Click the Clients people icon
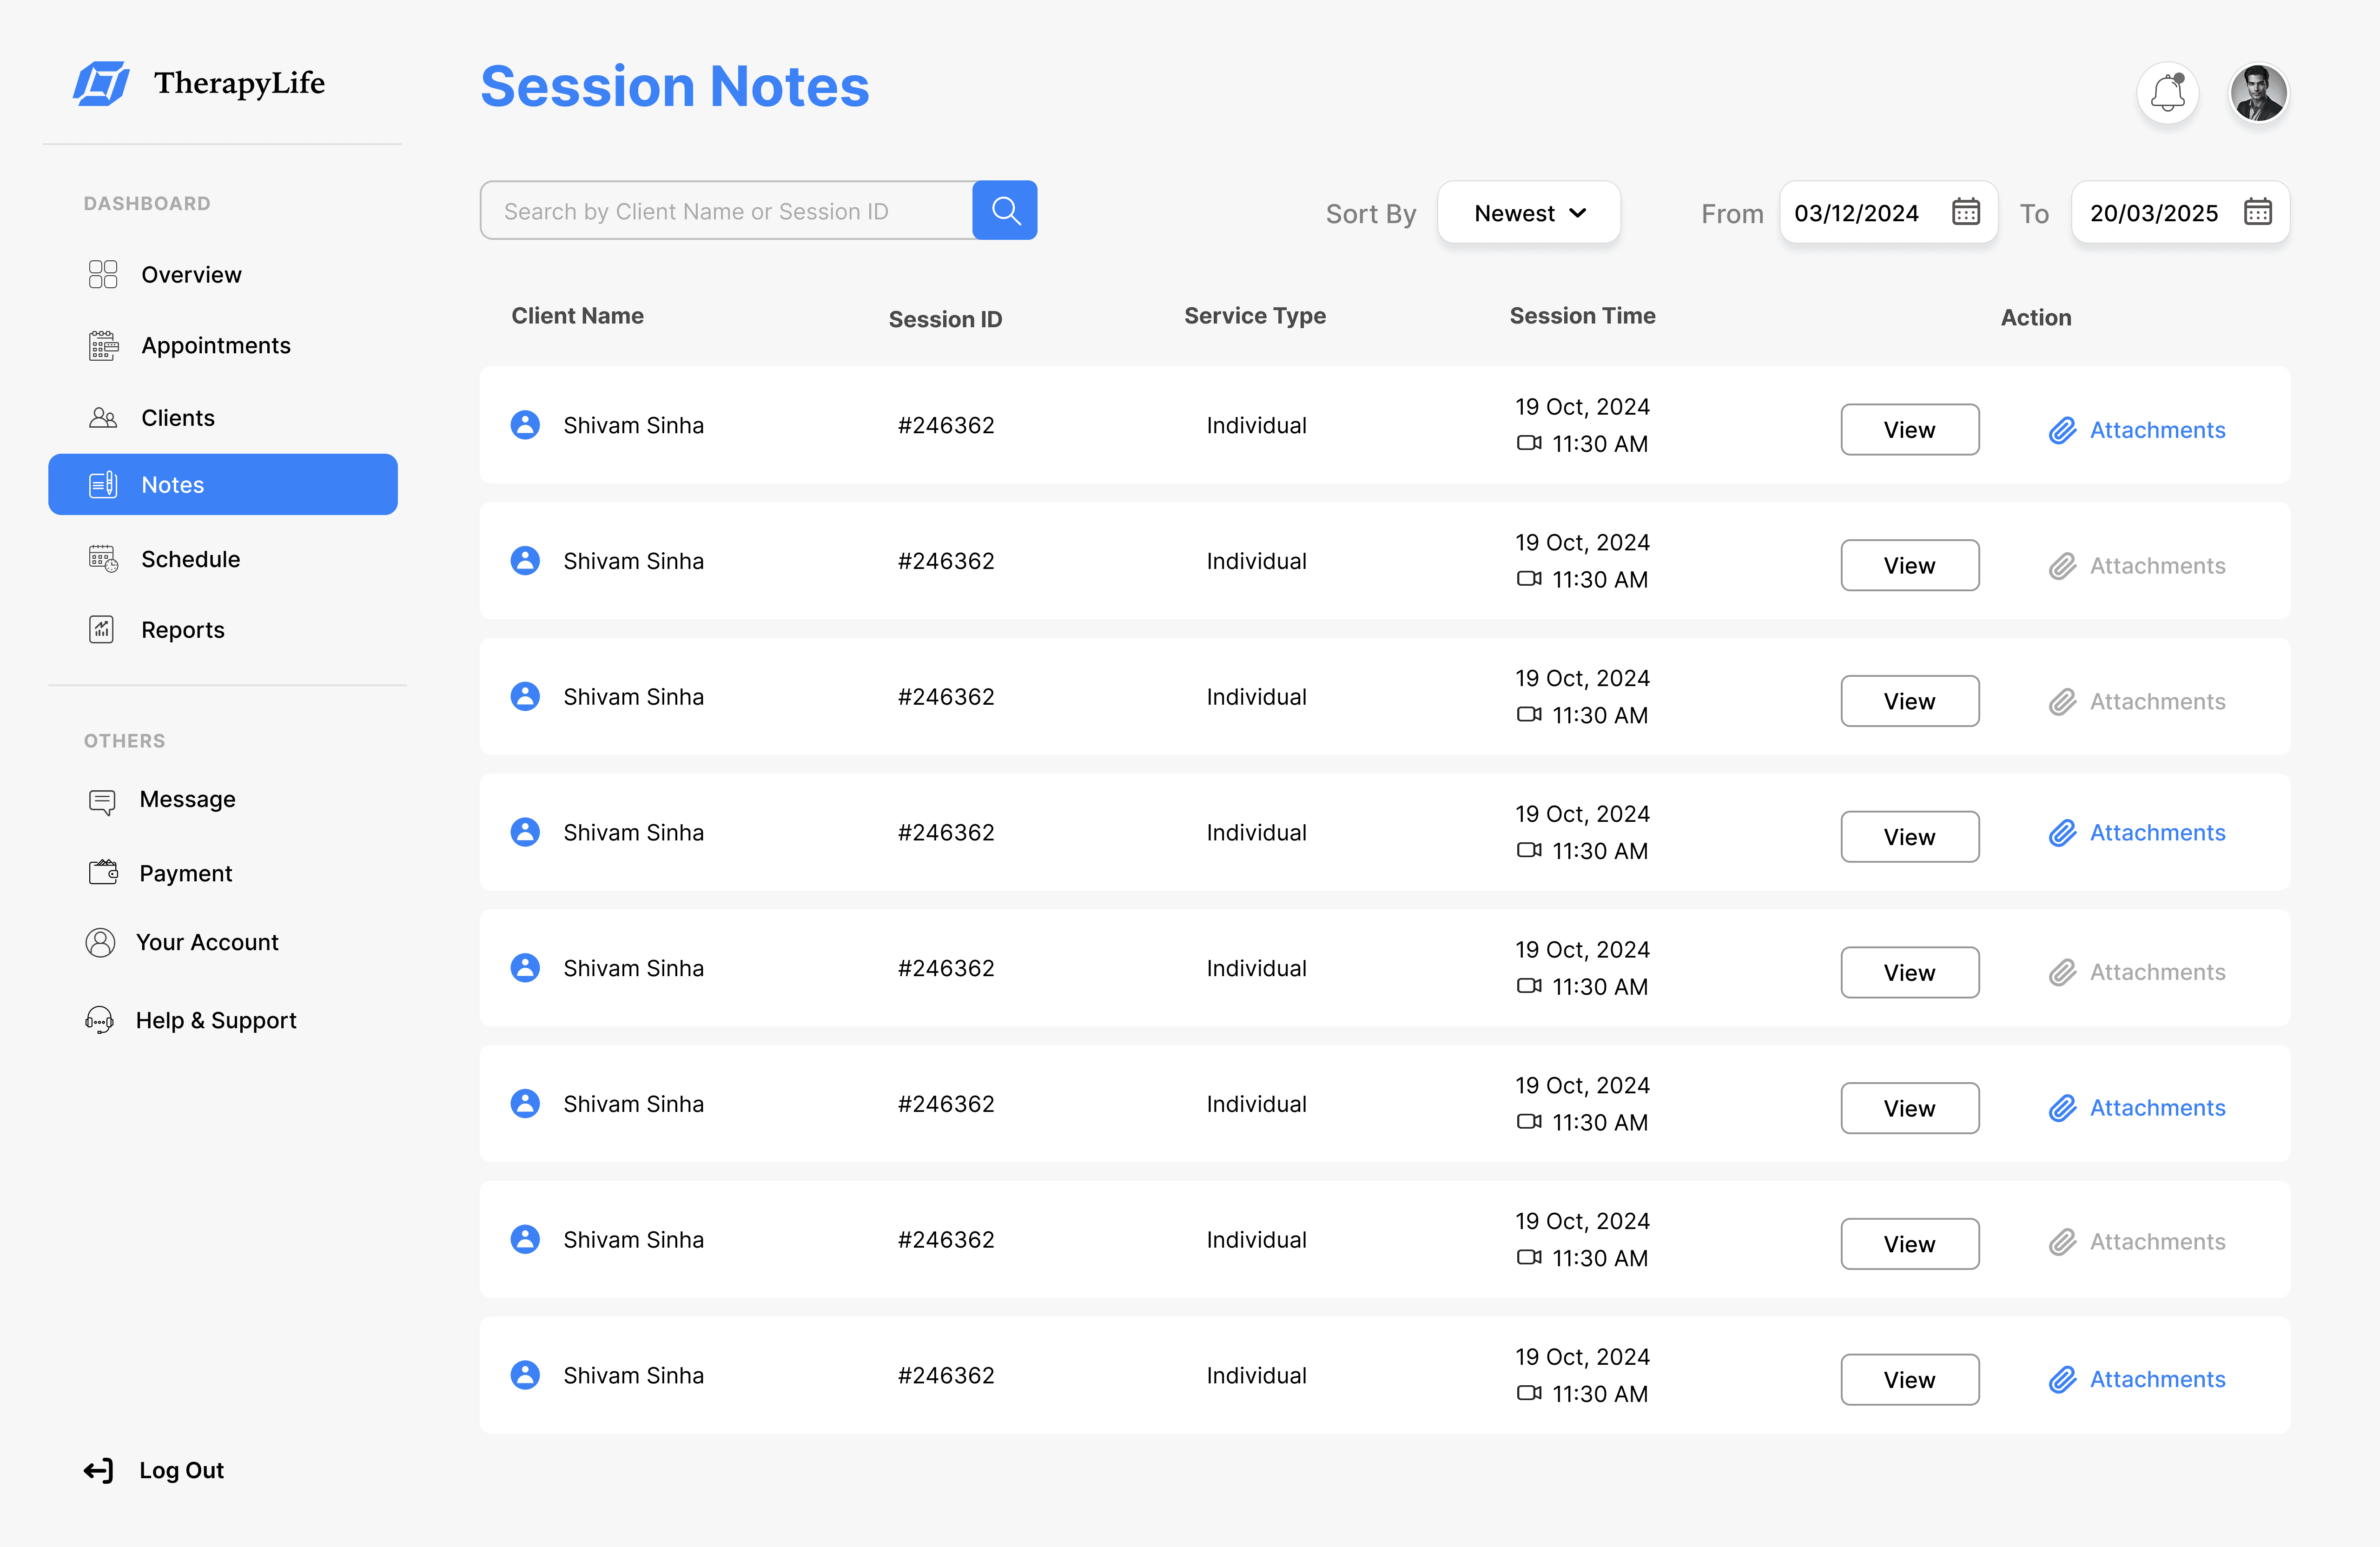Screen dimensions: 2380x1547 103,418
